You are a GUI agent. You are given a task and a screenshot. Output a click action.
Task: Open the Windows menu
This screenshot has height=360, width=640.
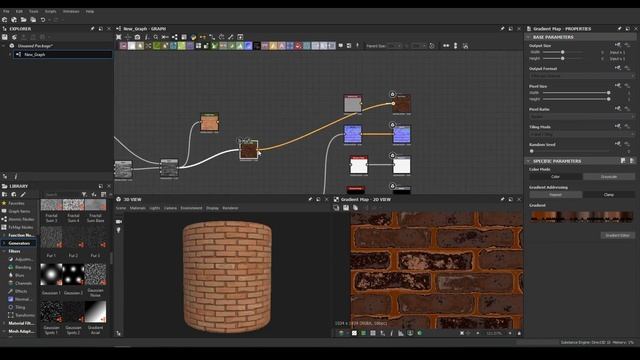point(71,11)
